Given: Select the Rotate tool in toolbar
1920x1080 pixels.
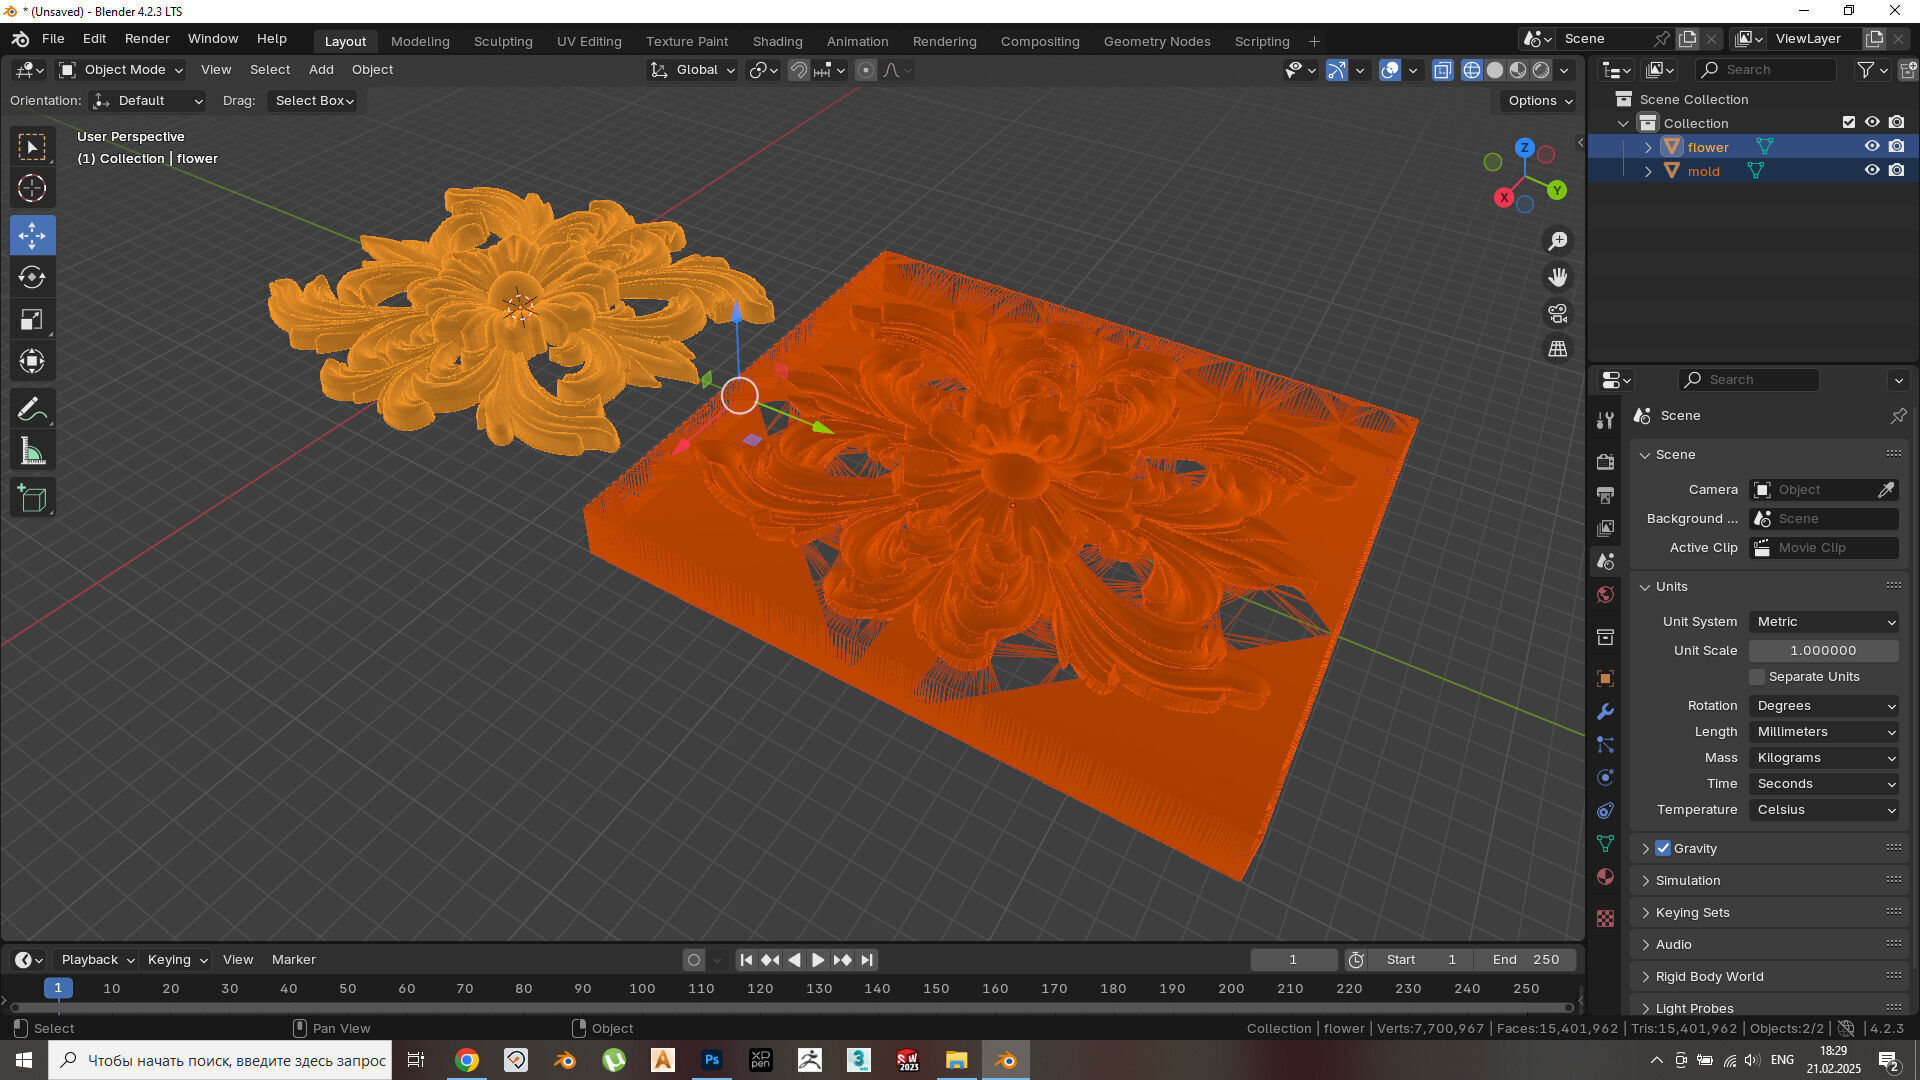Looking at the screenshot, I should click(x=32, y=277).
